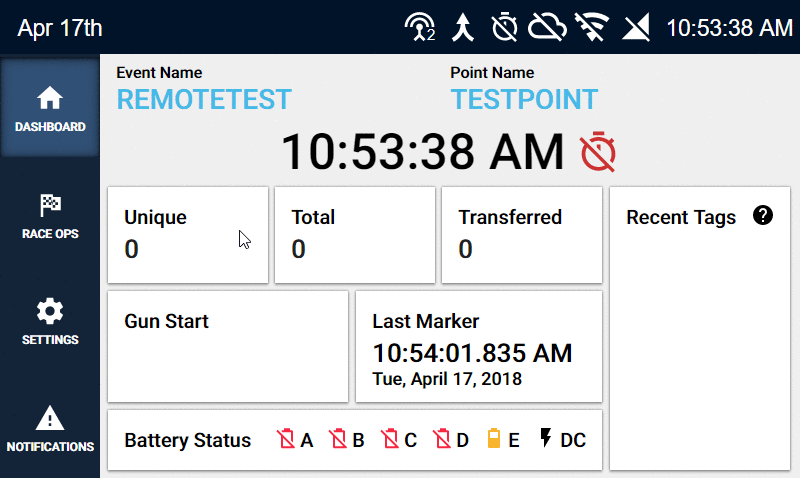Click the Wi-Fi disconnected icon
The height and width of the screenshot is (478, 800).
(x=592, y=27)
